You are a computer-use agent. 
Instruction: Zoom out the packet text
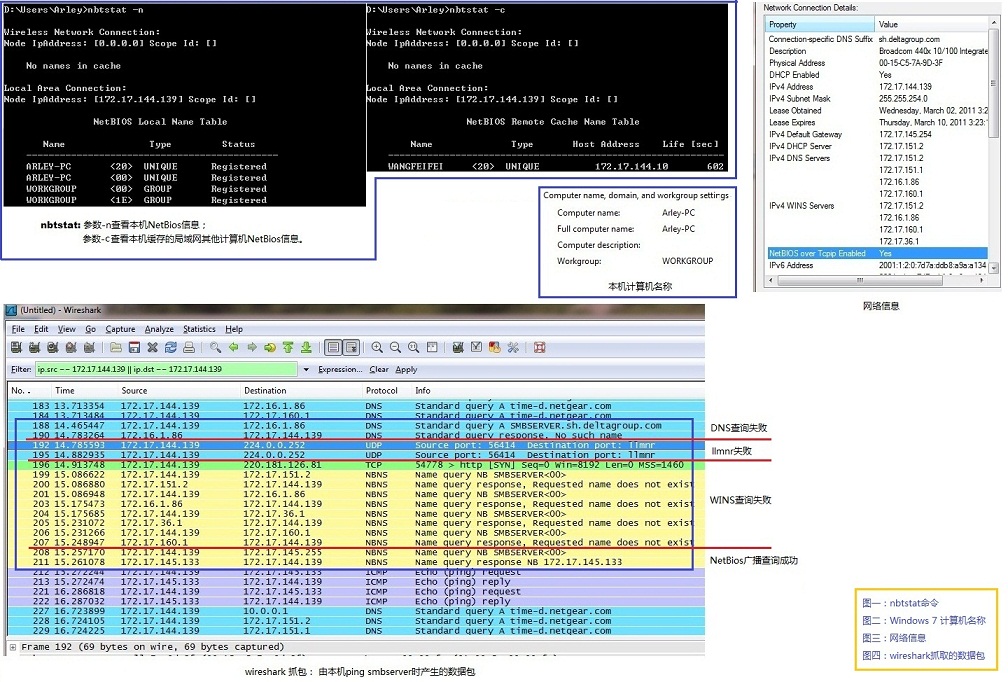click(395, 348)
